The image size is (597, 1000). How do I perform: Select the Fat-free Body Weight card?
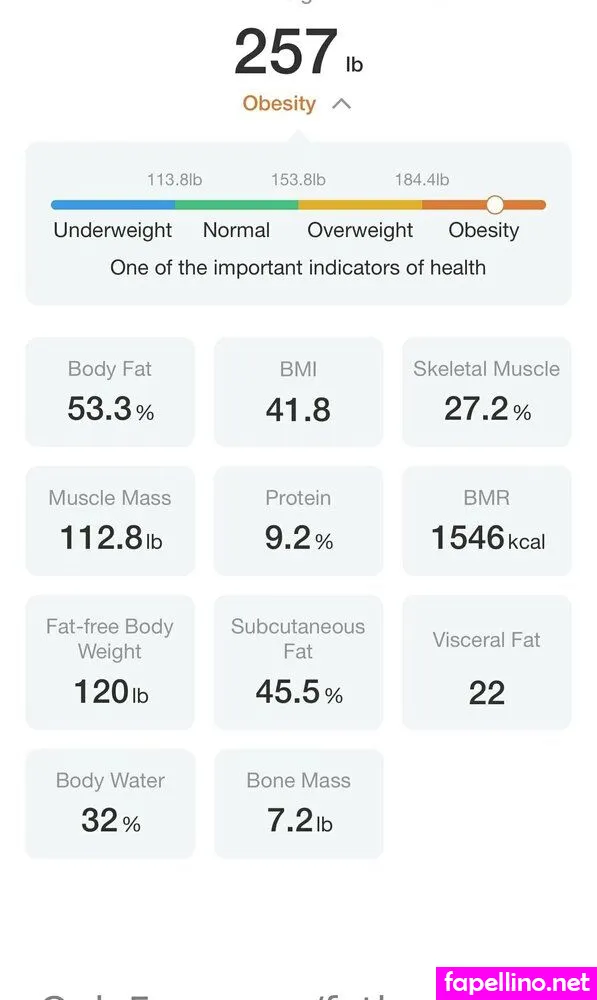110,663
